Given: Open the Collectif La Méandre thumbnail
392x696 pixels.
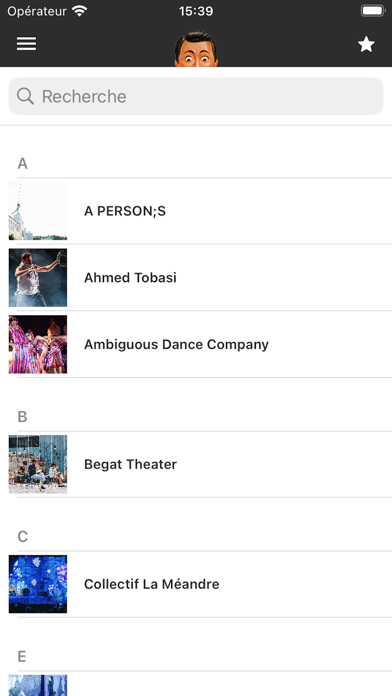Looking at the screenshot, I should point(38,584).
